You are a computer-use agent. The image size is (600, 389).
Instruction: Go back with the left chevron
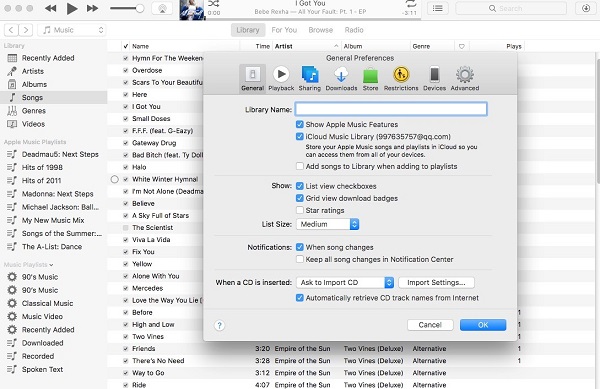[11, 30]
